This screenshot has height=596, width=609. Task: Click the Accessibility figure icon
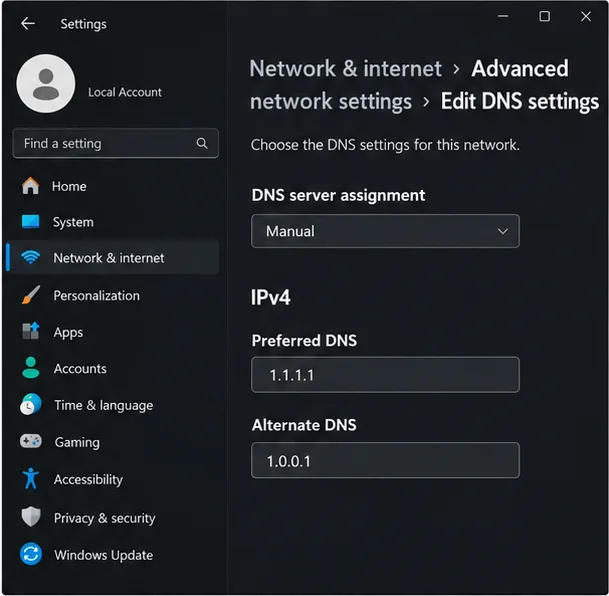[x=31, y=478]
